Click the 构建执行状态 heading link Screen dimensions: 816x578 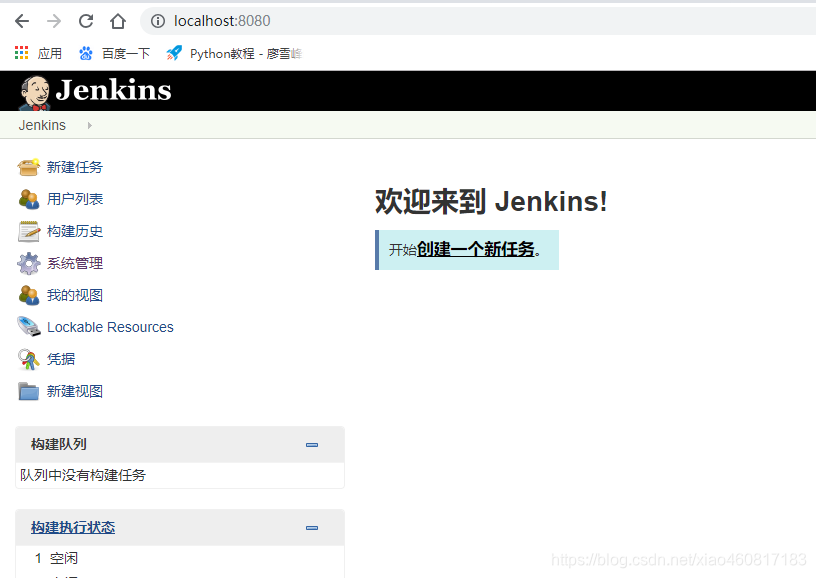pos(73,528)
